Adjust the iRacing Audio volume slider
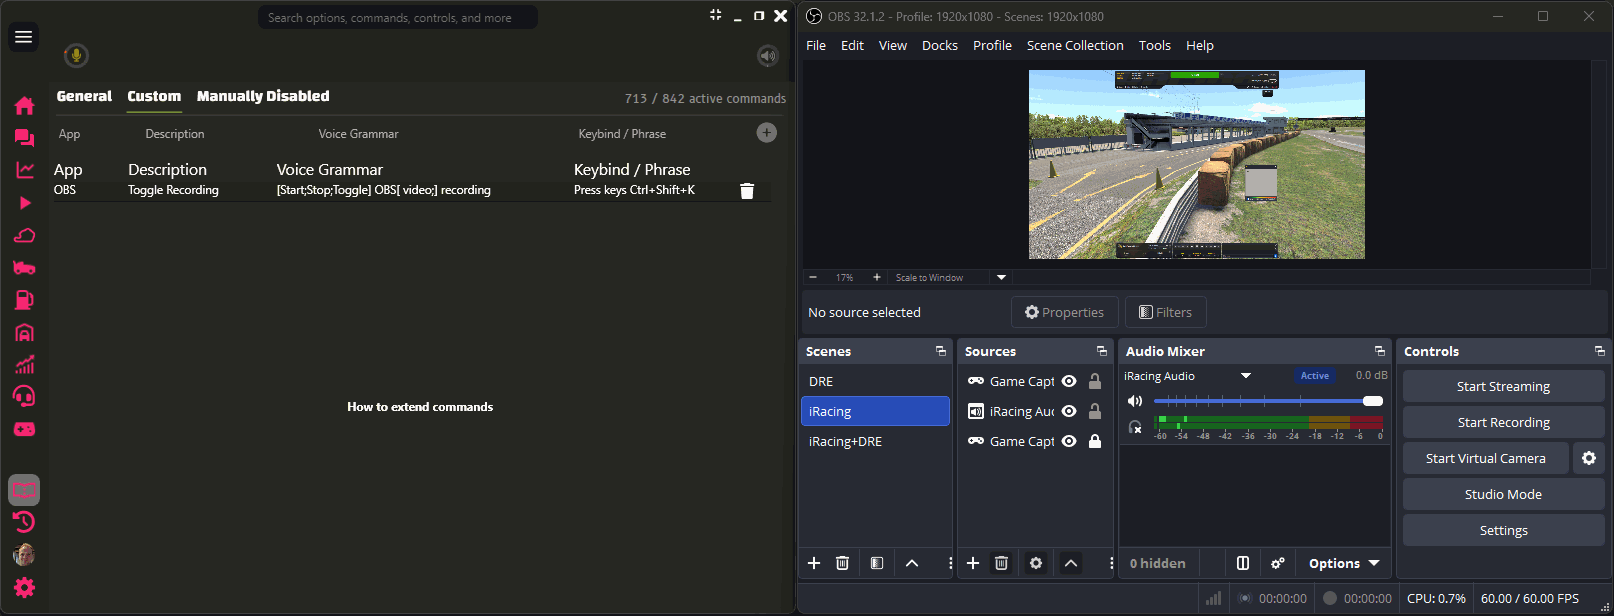The width and height of the screenshot is (1614, 616). (x=1268, y=401)
